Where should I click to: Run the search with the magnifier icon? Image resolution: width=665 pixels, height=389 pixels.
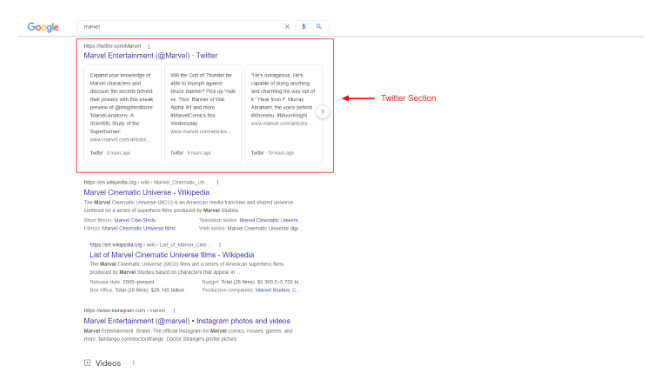coord(319,26)
